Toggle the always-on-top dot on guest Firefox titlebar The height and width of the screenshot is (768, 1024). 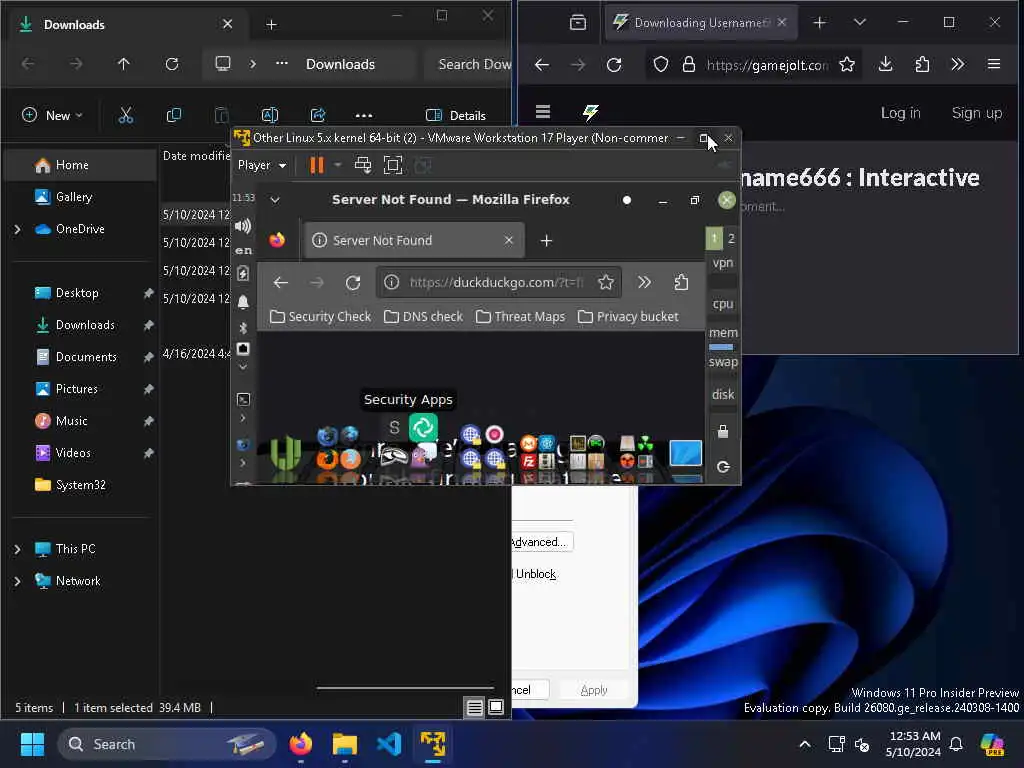coord(627,200)
